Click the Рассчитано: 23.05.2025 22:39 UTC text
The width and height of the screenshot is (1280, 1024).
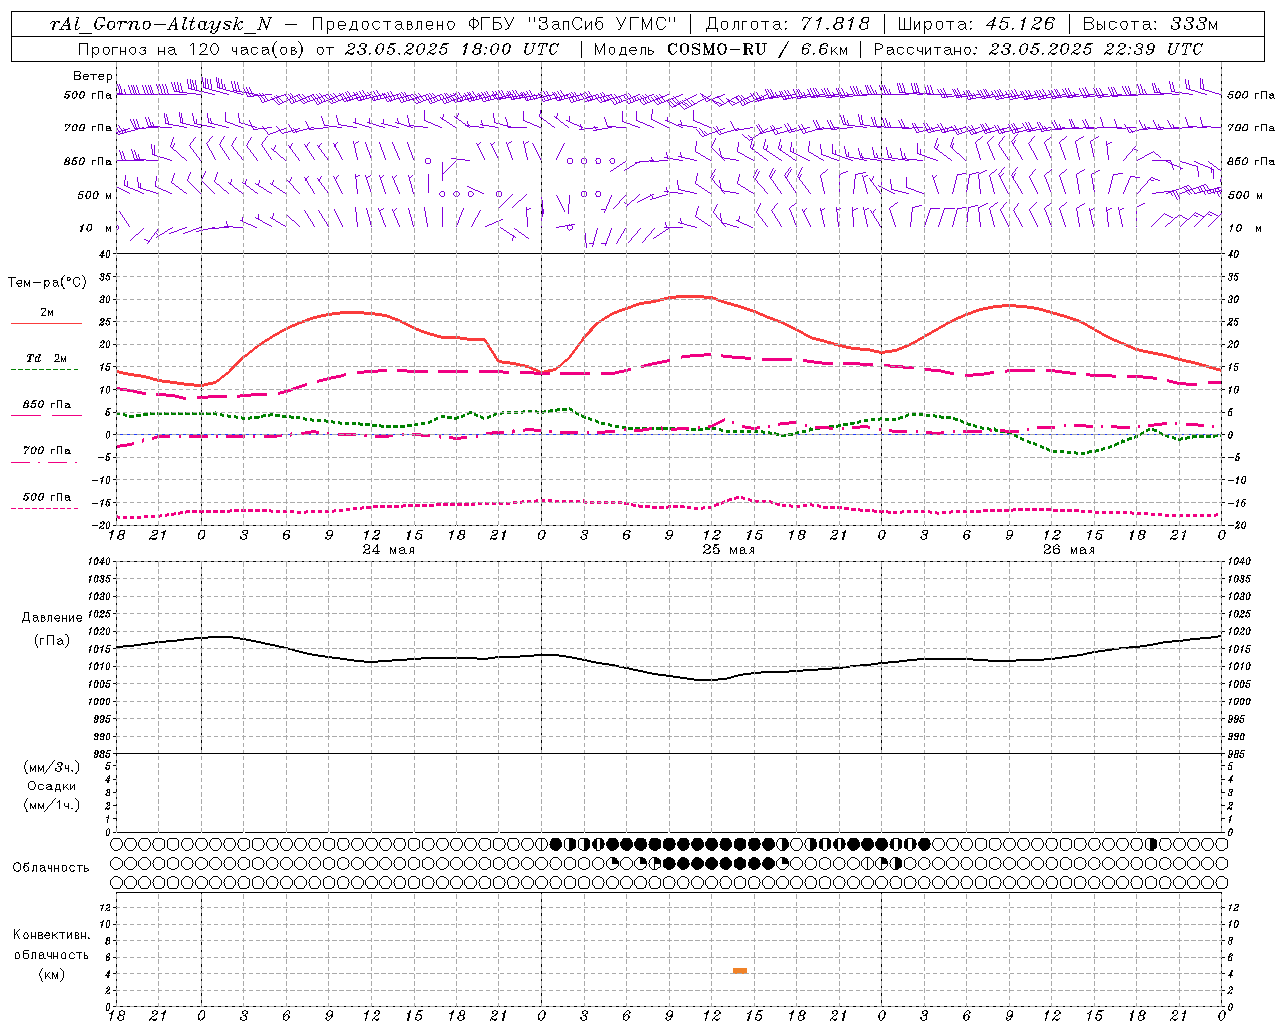pyautogui.click(x=1038, y=49)
